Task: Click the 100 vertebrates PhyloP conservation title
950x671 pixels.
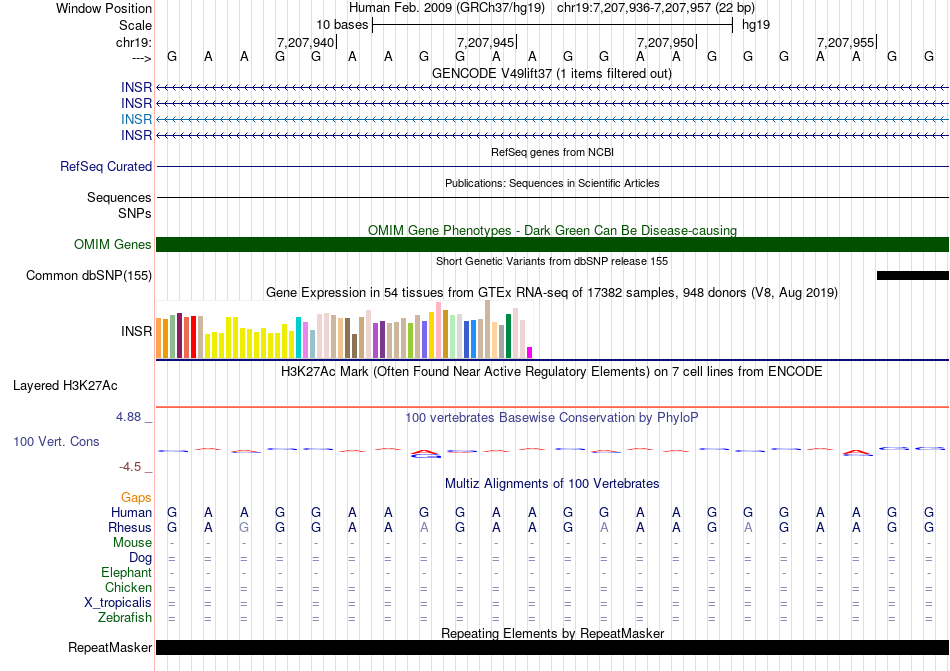Action: pyautogui.click(x=552, y=417)
